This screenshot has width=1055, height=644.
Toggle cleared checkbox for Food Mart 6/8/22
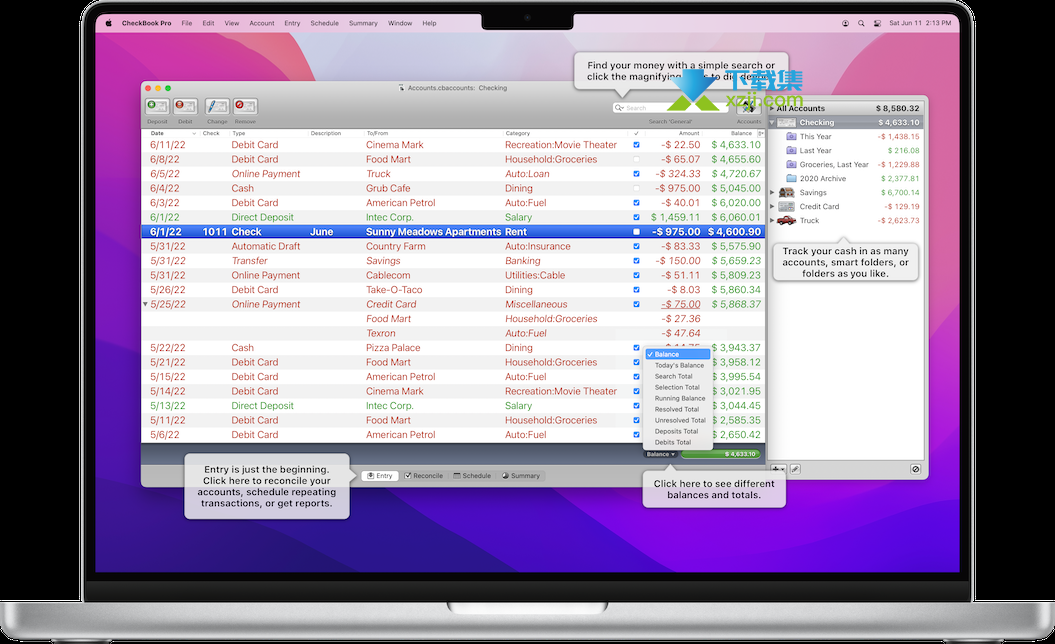tap(636, 159)
